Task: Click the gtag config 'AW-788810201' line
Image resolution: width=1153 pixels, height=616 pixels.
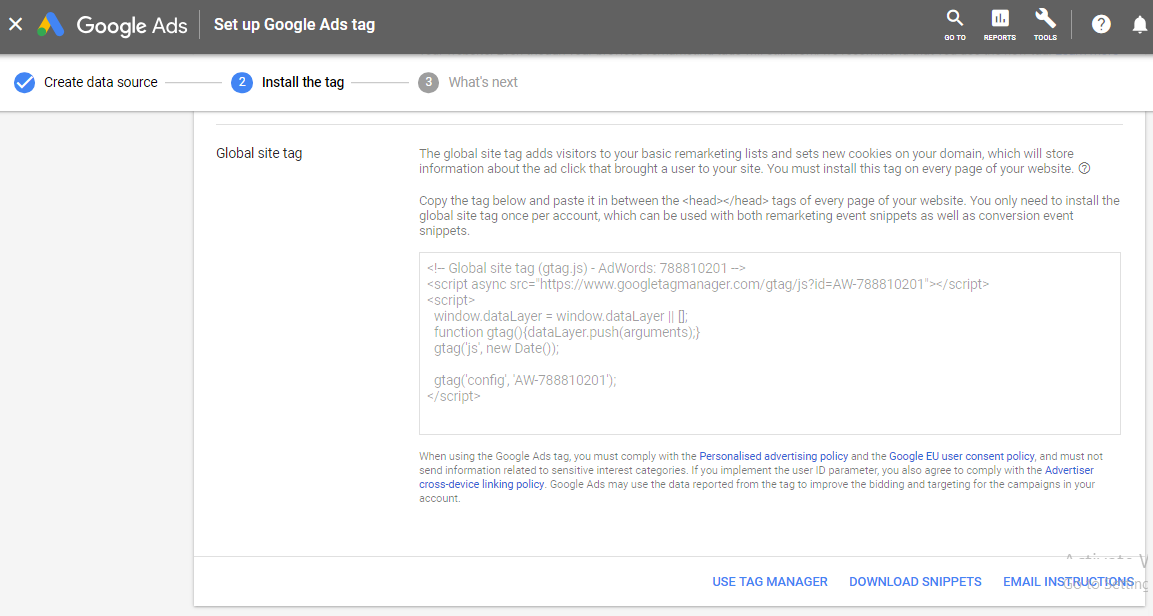Action: (x=525, y=380)
